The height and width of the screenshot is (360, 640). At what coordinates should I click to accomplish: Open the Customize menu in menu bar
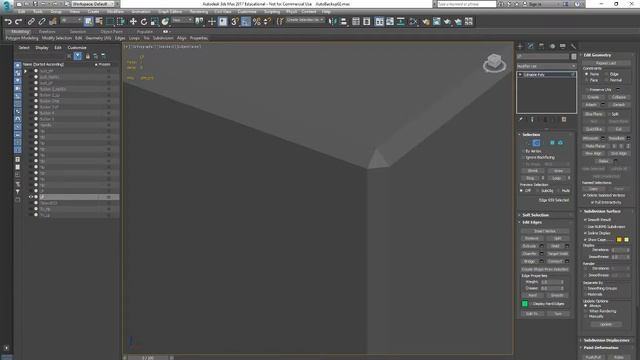tap(247, 12)
